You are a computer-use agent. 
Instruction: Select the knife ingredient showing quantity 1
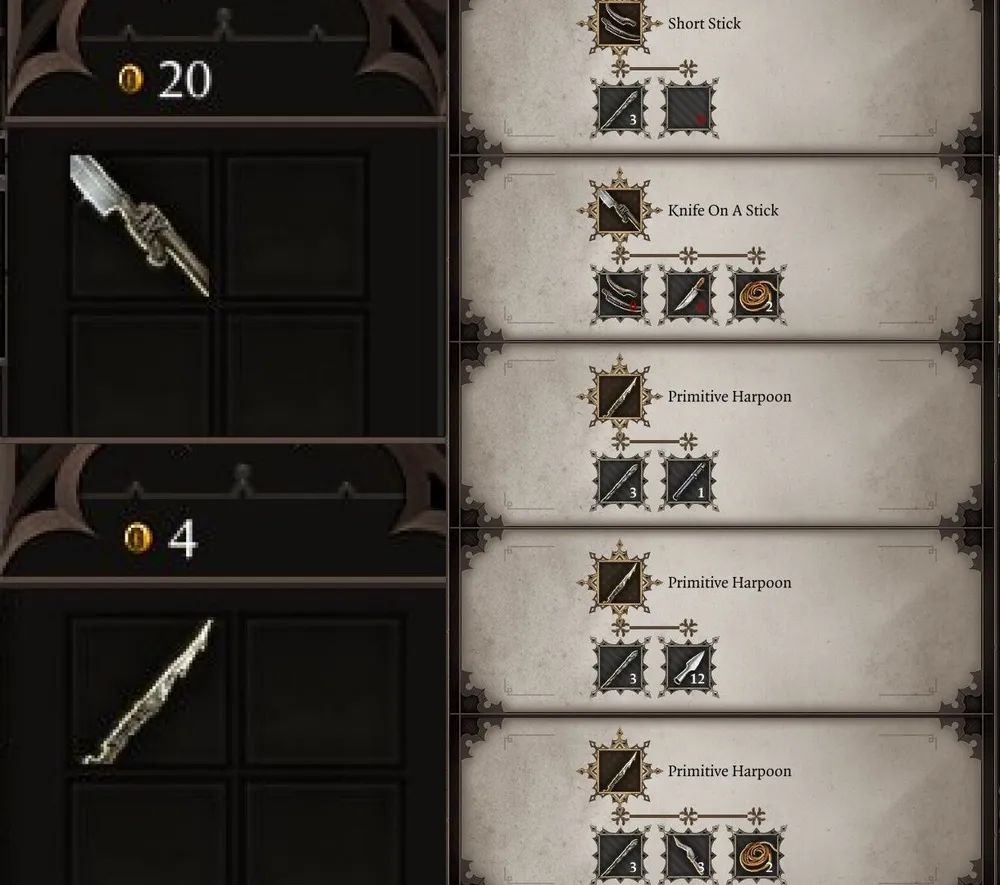point(688,481)
